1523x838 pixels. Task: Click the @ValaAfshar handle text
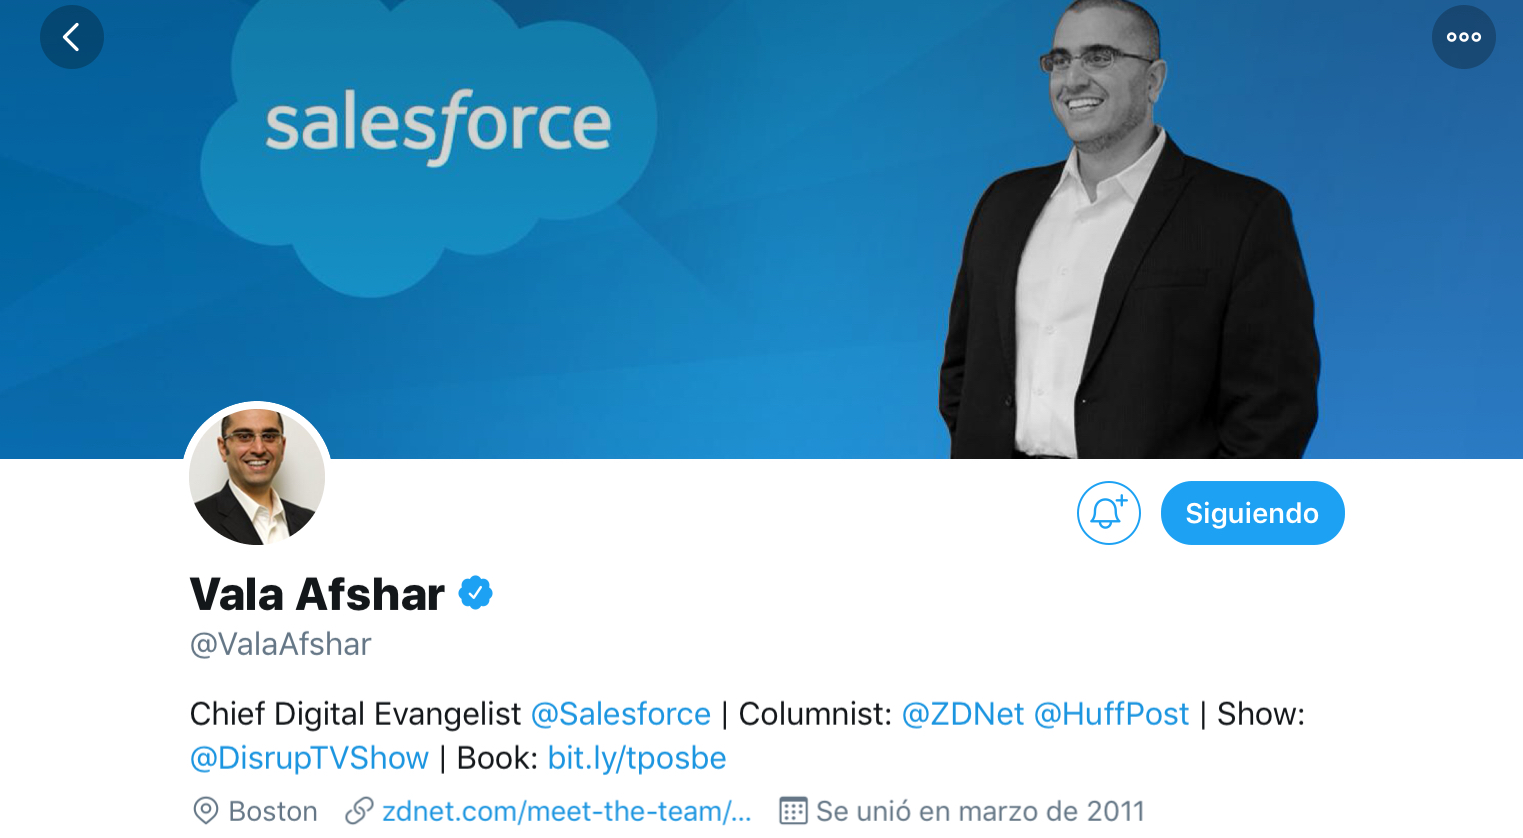281,644
